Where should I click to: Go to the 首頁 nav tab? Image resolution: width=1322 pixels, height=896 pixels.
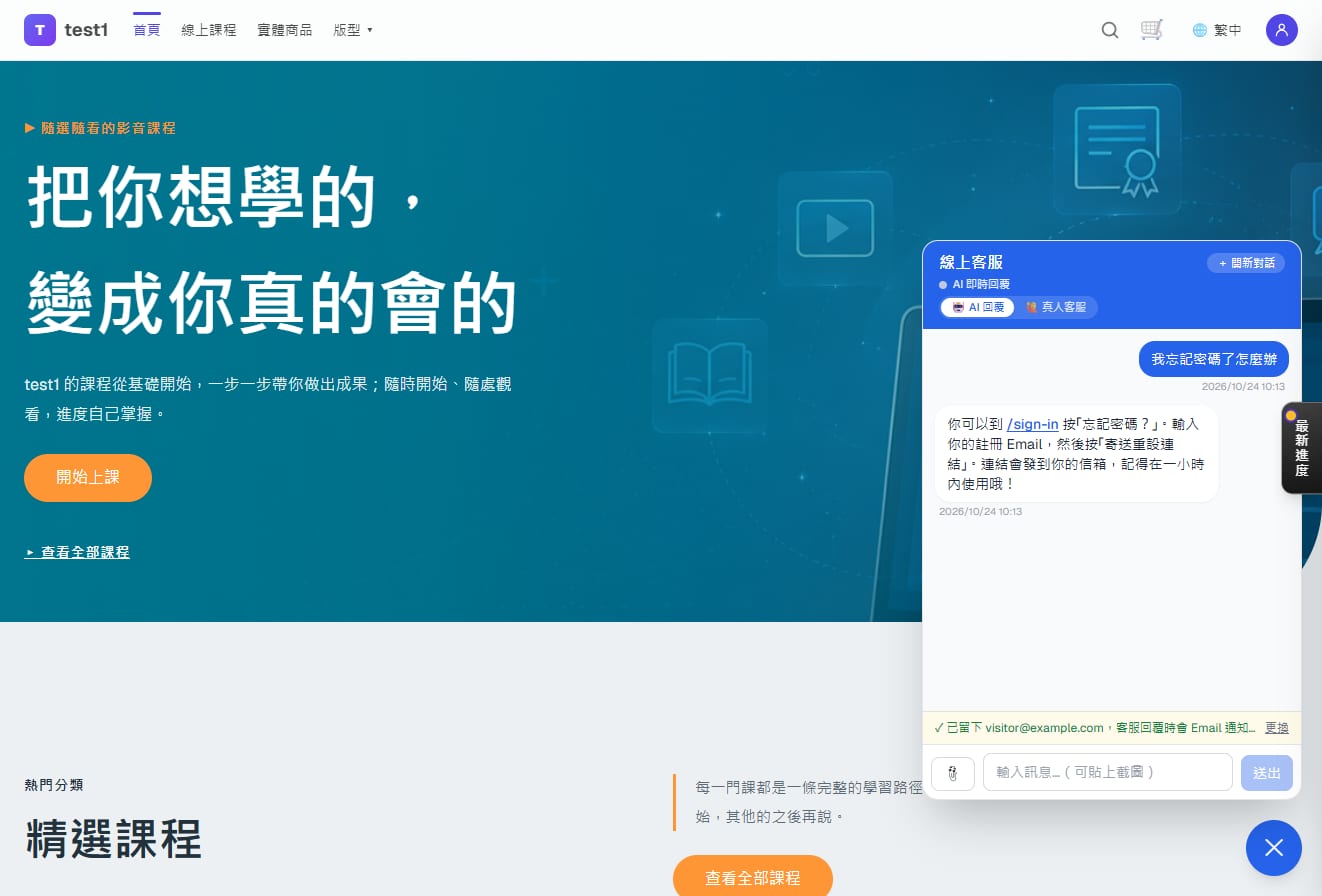(147, 30)
